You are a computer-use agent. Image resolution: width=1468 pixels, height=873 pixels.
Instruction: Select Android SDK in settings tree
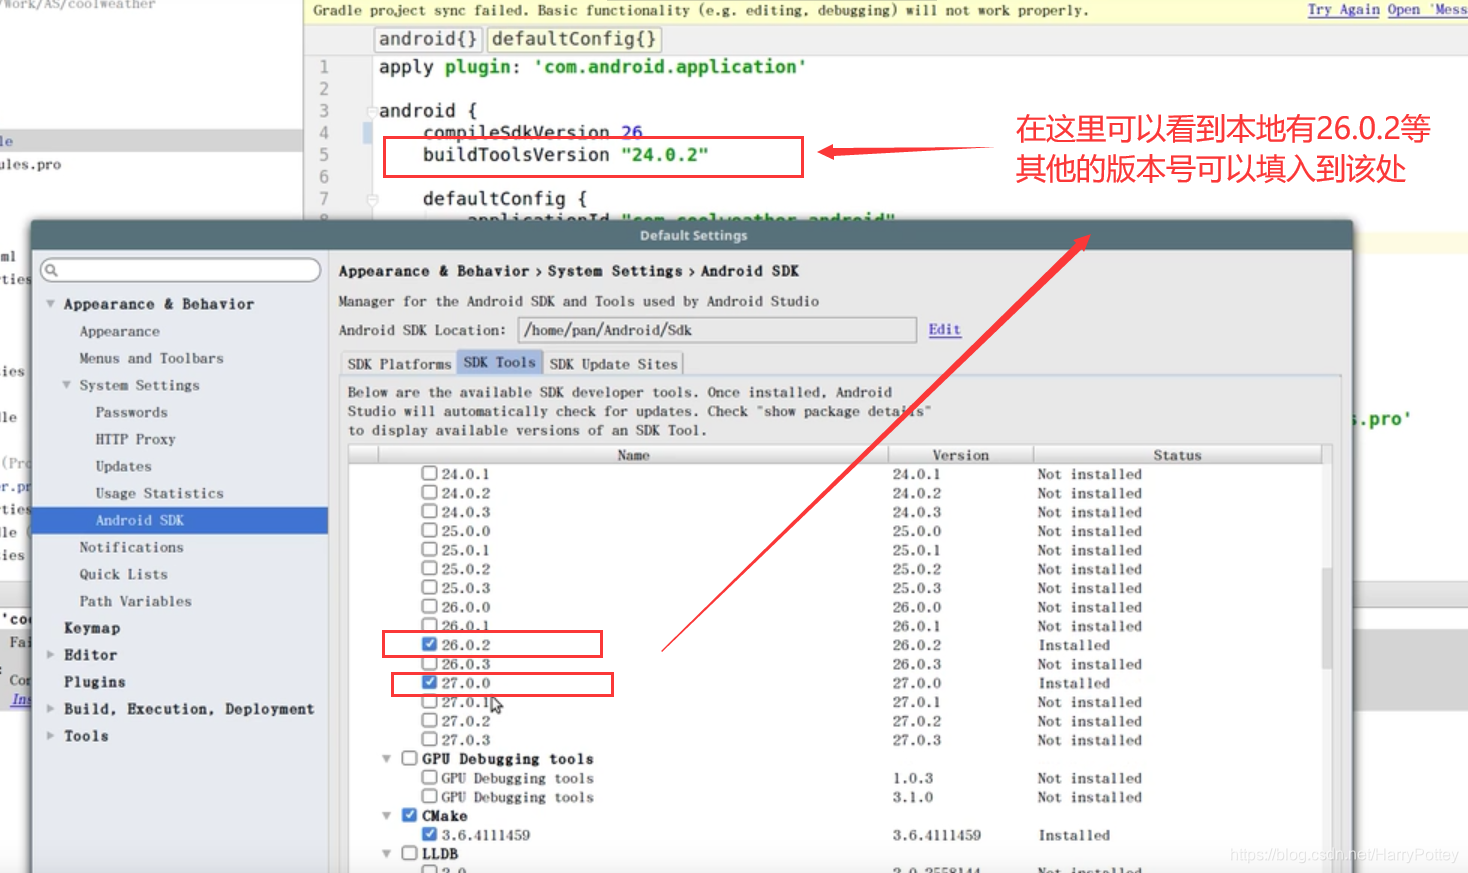(x=180, y=520)
